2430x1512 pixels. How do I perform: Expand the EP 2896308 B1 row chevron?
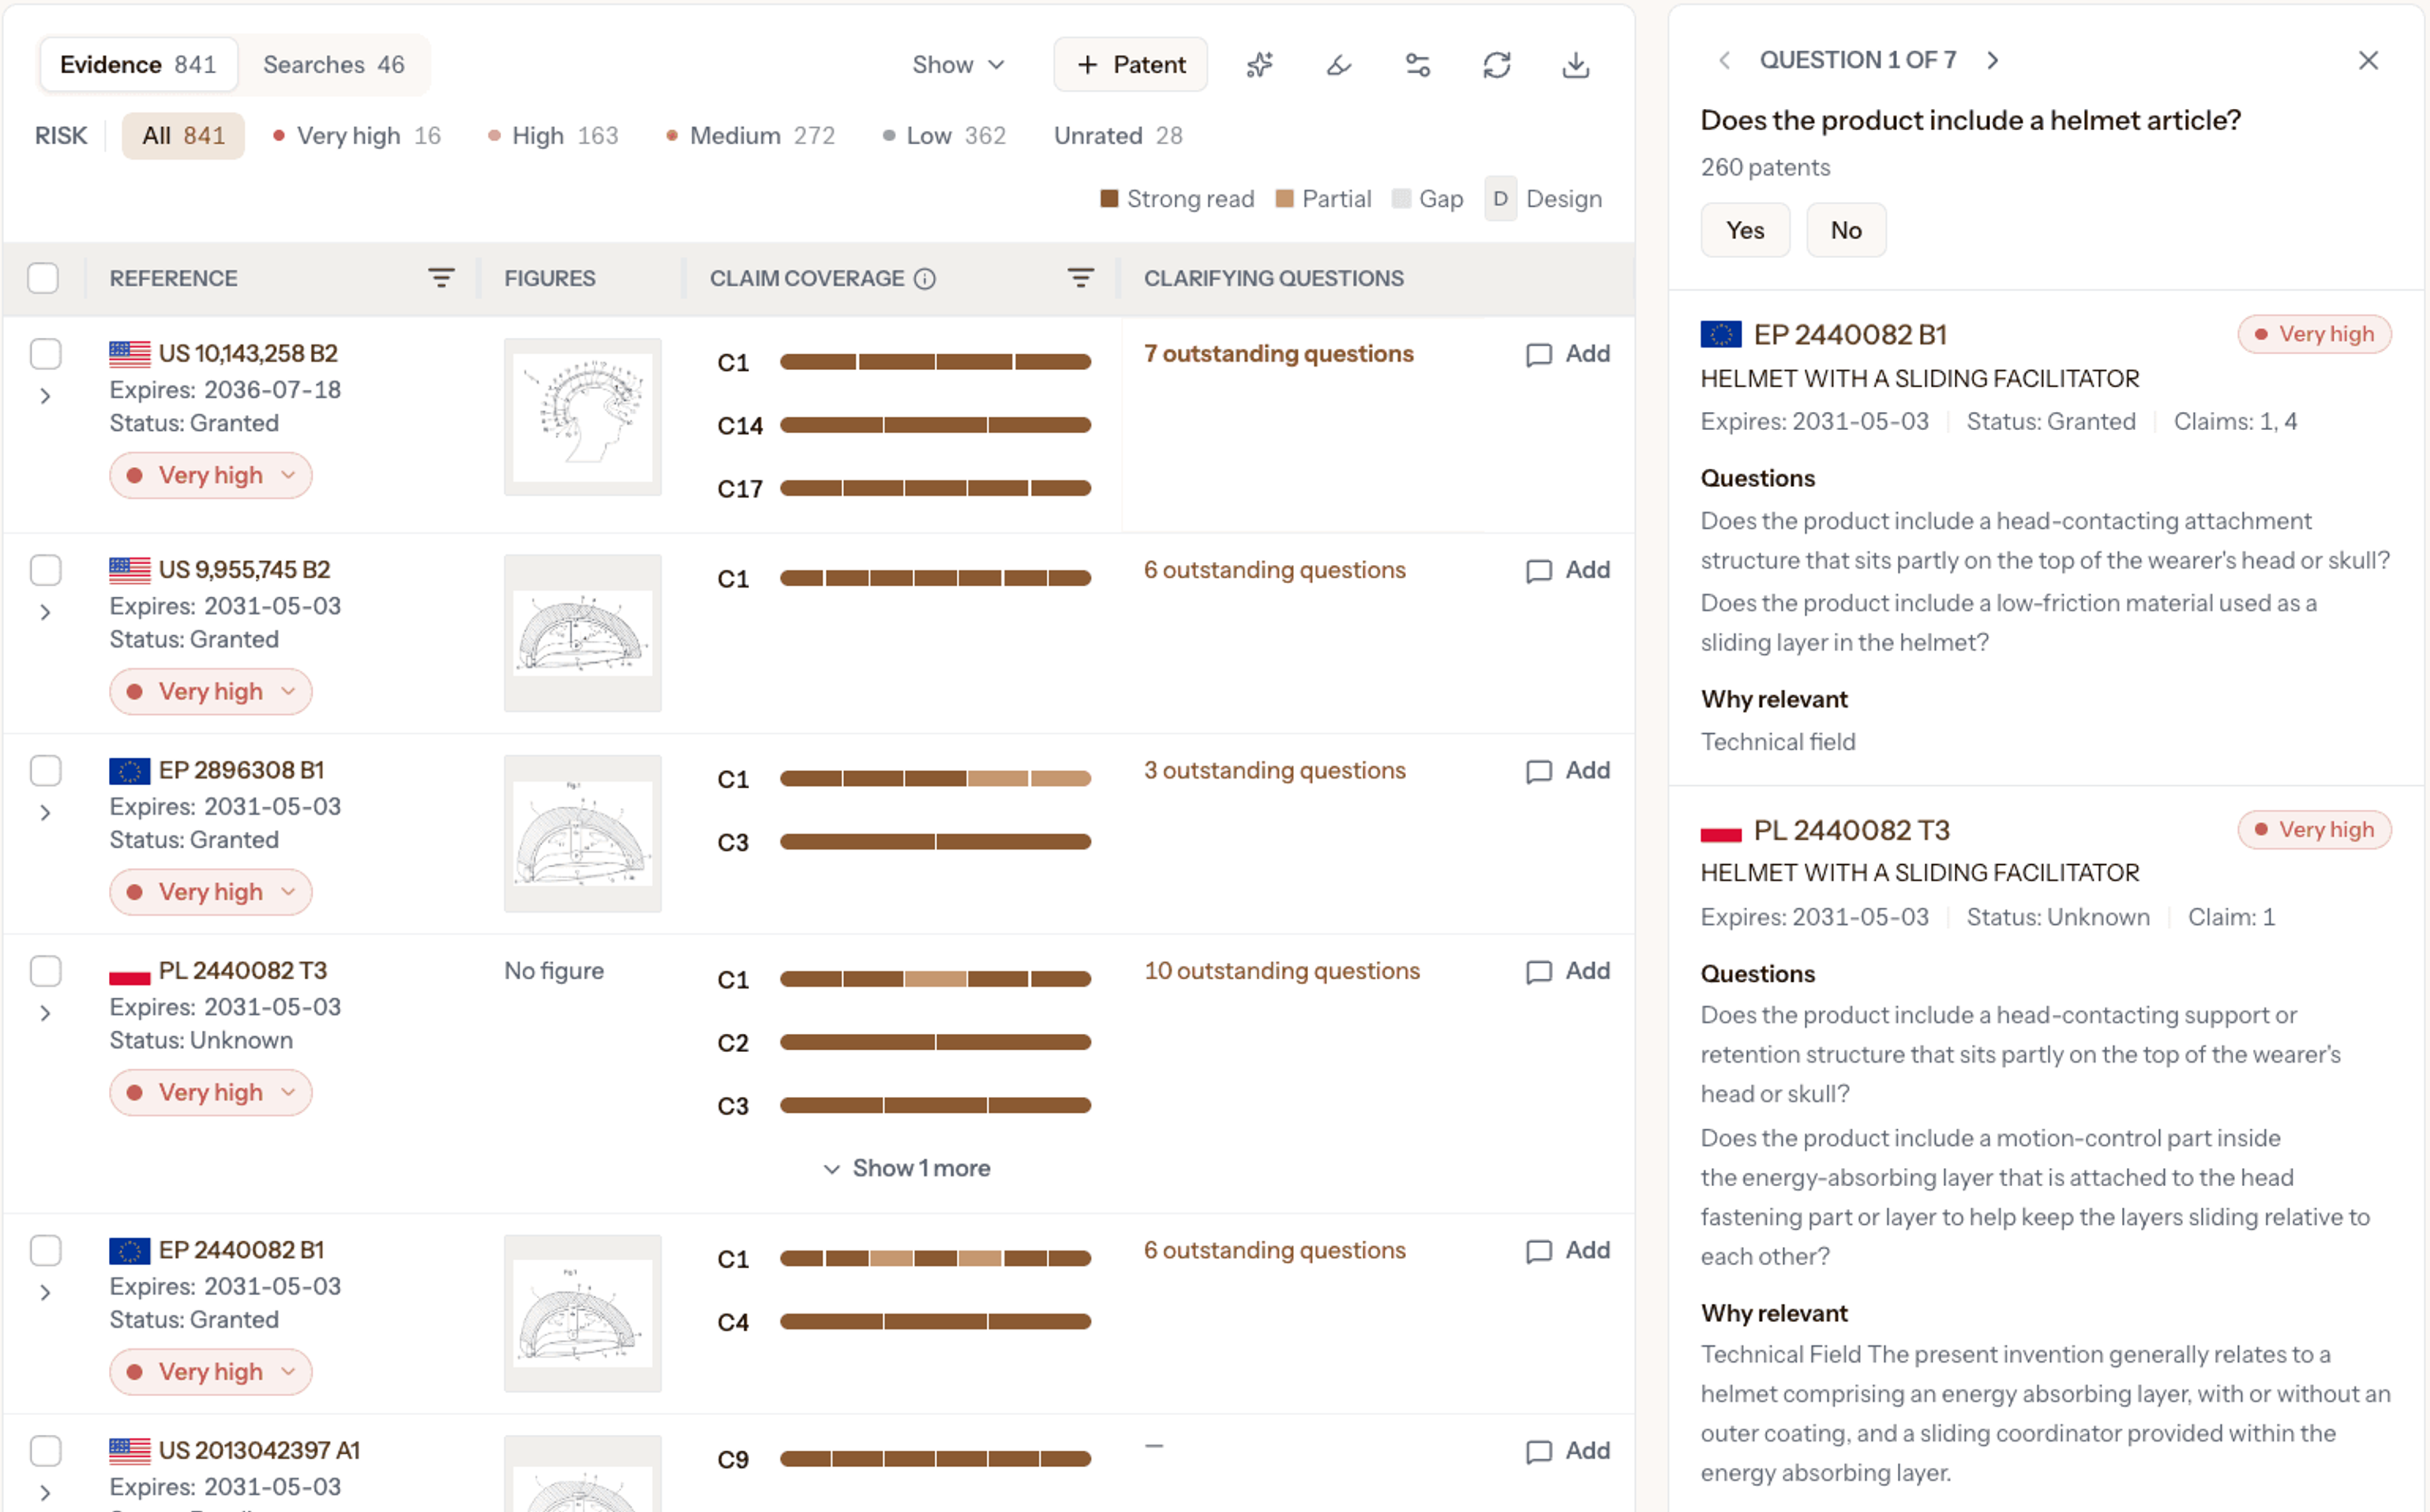(46, 813)
